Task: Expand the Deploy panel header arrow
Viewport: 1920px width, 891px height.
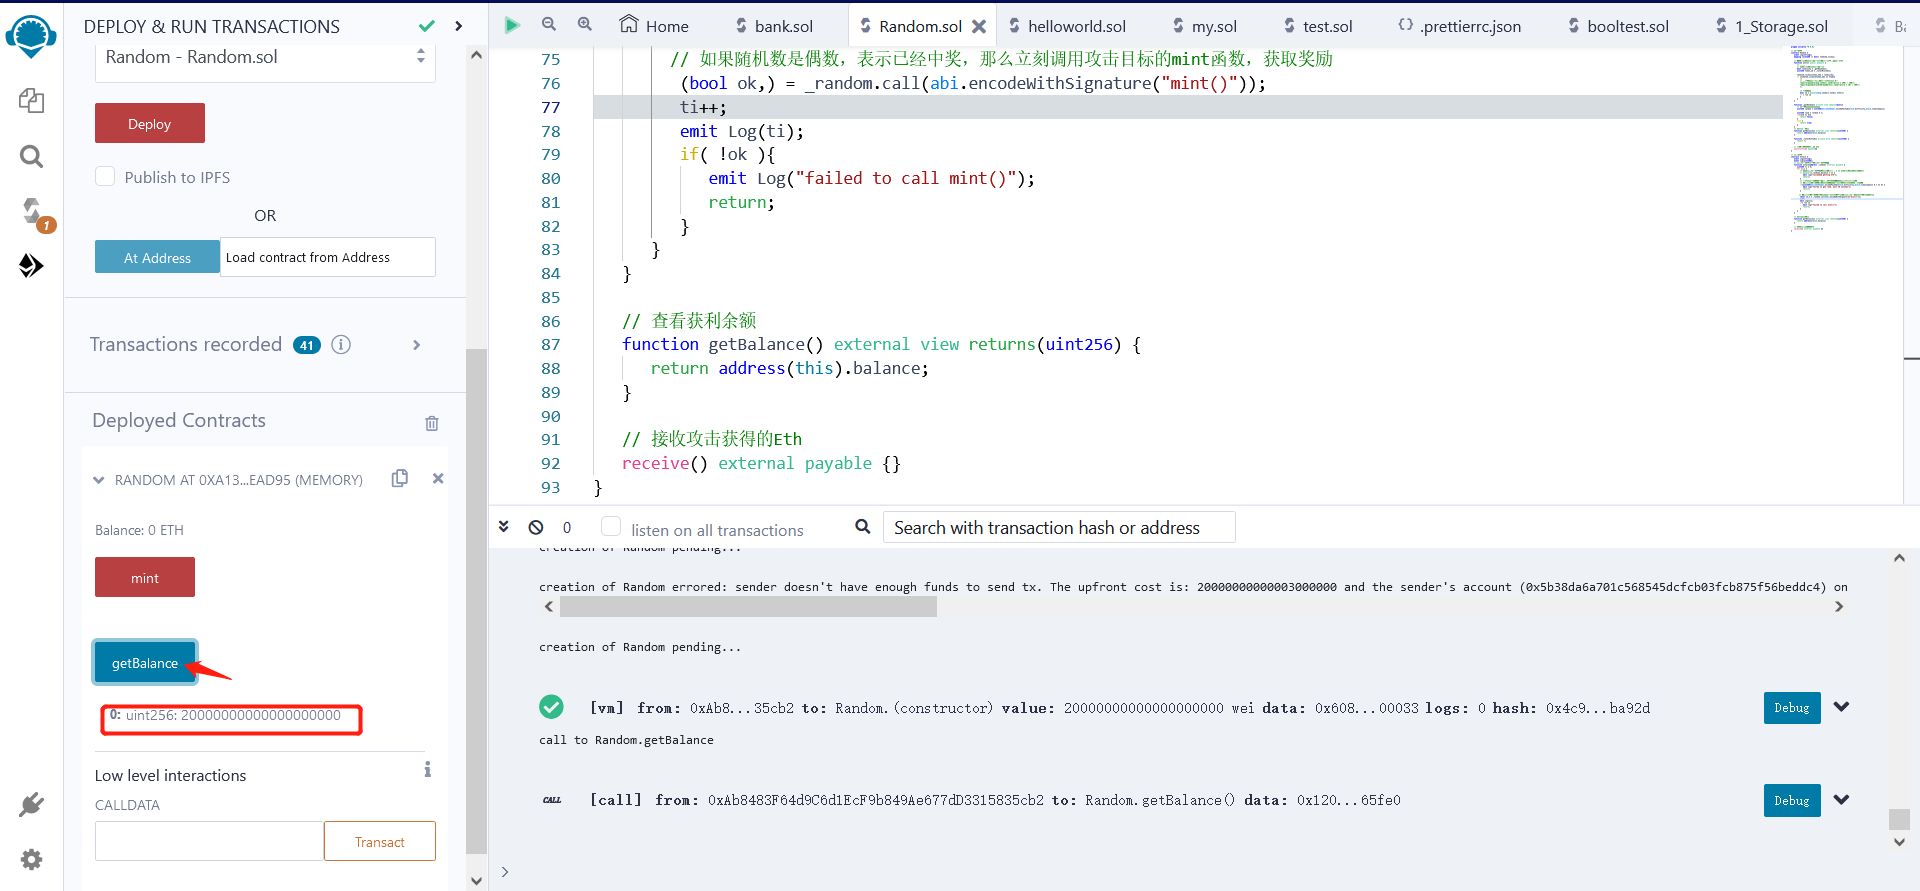Action: pos(458,26)
